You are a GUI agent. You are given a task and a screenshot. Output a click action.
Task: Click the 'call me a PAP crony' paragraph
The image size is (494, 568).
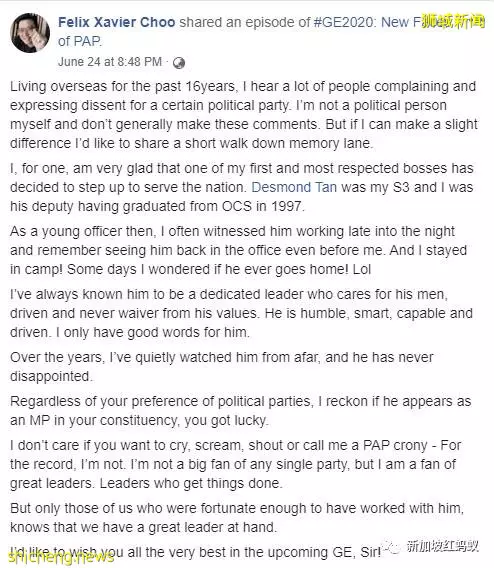(235, 464)
